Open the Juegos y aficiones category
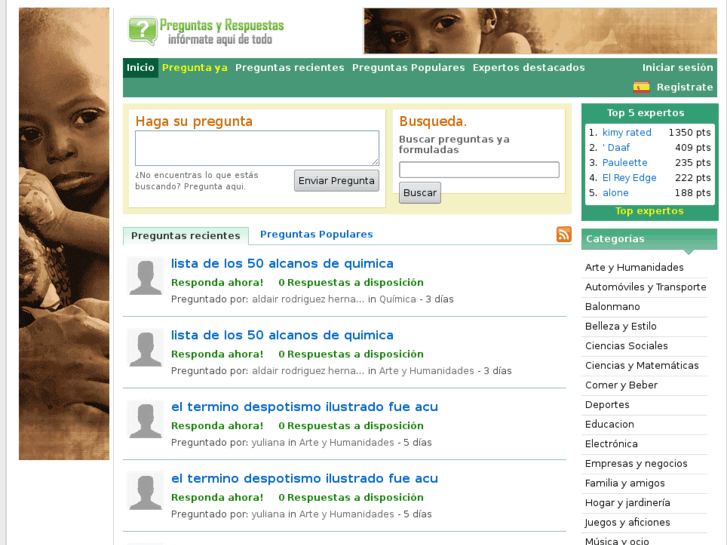The image size is (727, 545). (x=628, y=522)
